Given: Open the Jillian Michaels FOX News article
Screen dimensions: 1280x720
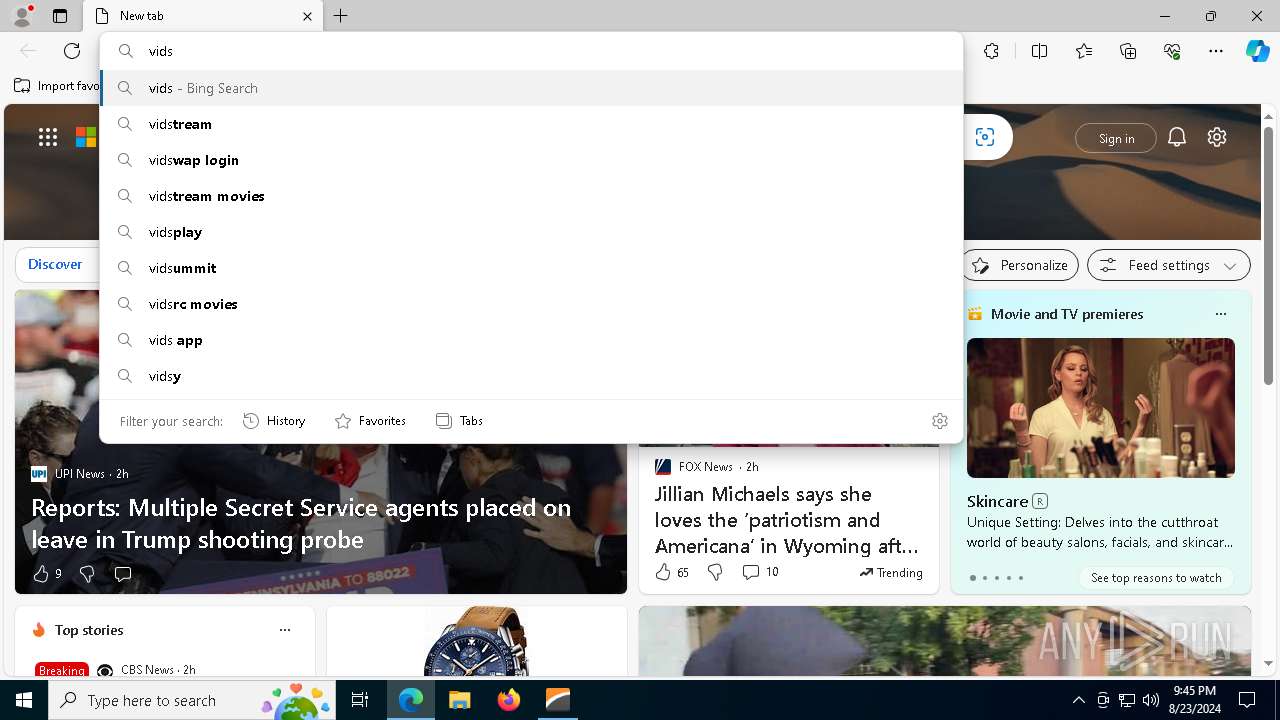Looking at the screenshot, I should (787, 520).
